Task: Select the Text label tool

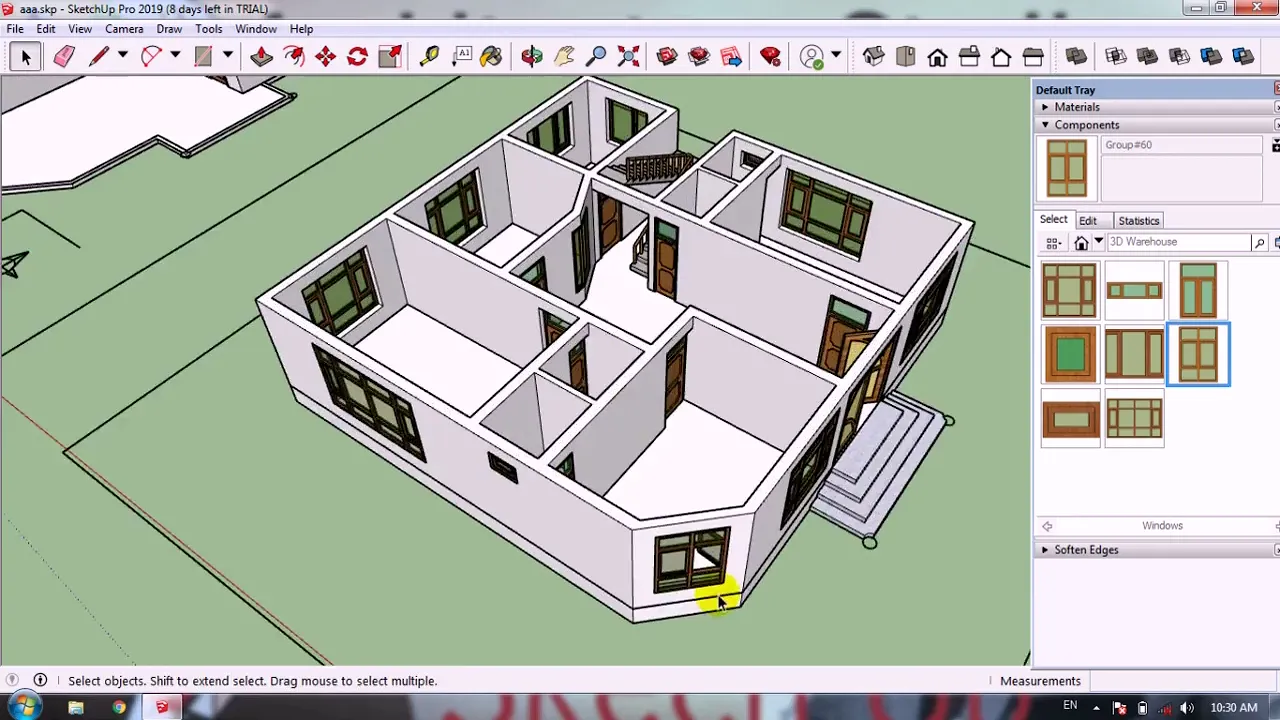Action: tap(462, 57)
